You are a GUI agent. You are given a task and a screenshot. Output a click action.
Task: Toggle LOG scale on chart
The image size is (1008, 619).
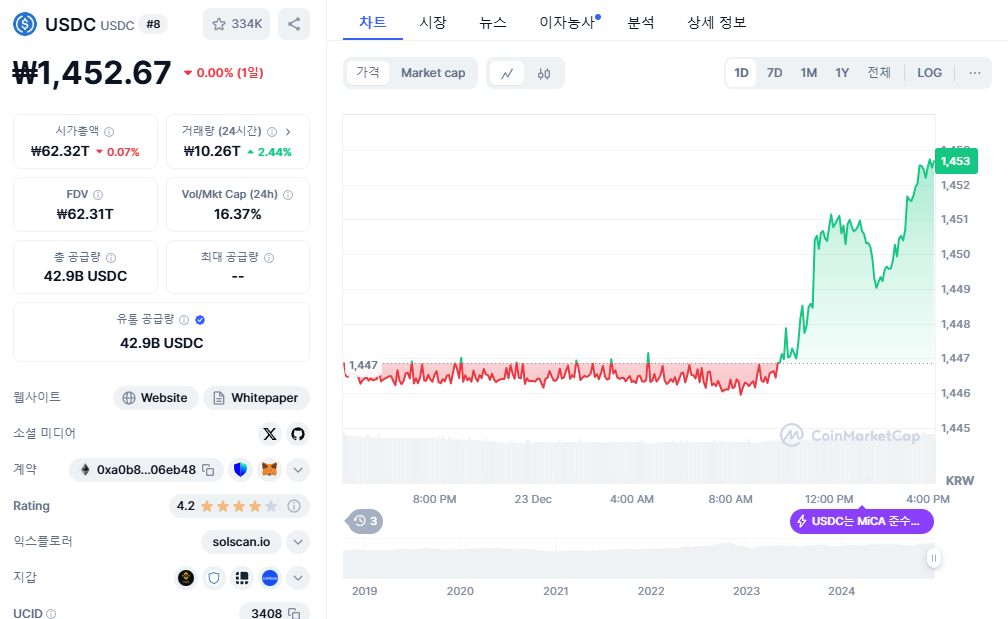[x=930, y=73]
